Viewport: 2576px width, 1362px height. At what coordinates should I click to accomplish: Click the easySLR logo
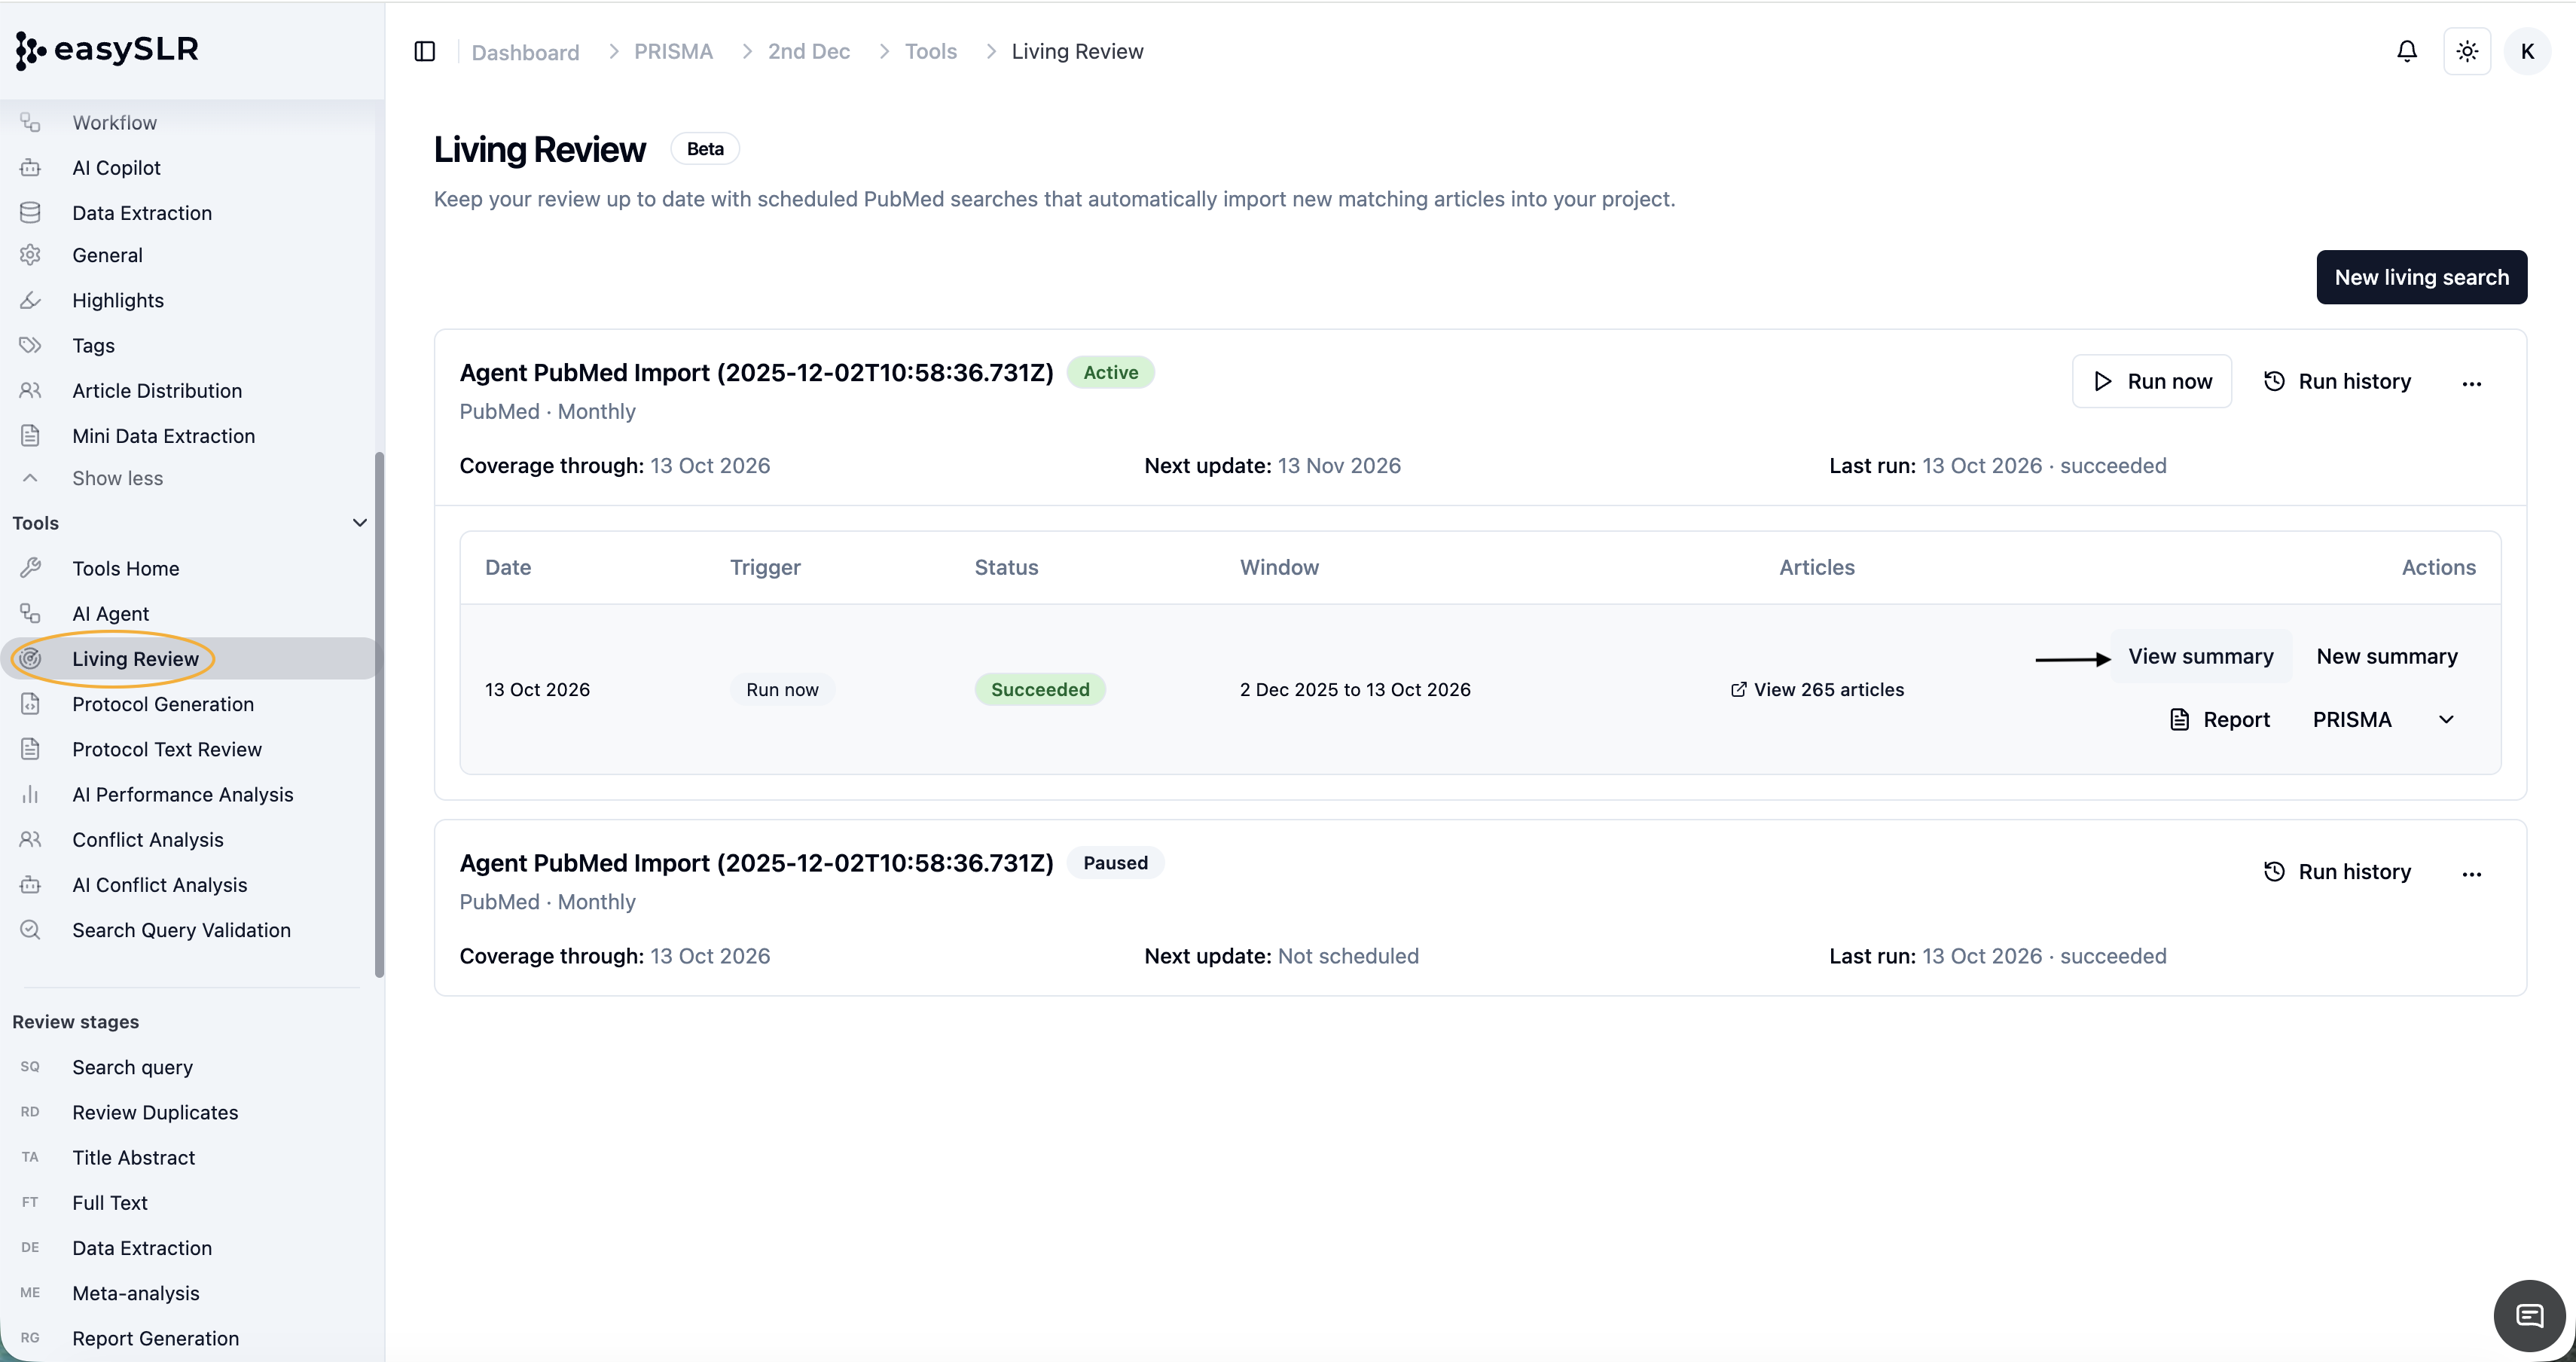[107, 49]
